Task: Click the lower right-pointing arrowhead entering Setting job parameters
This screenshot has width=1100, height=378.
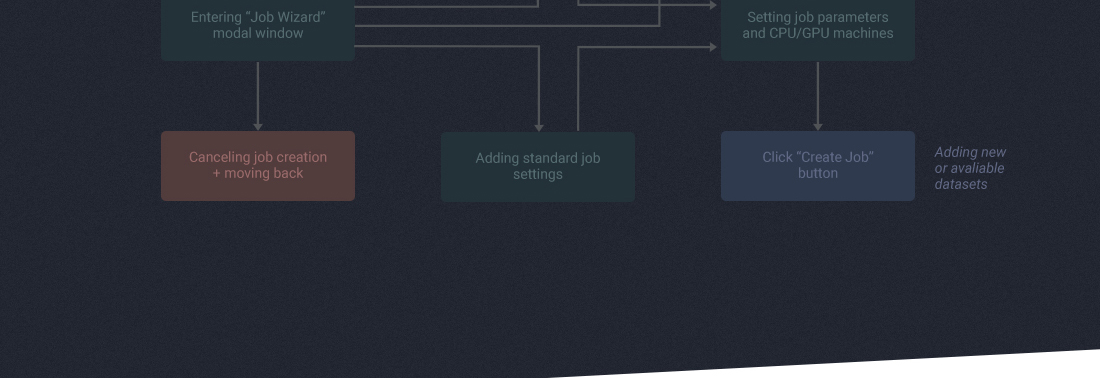Action: tap(713, 47)
